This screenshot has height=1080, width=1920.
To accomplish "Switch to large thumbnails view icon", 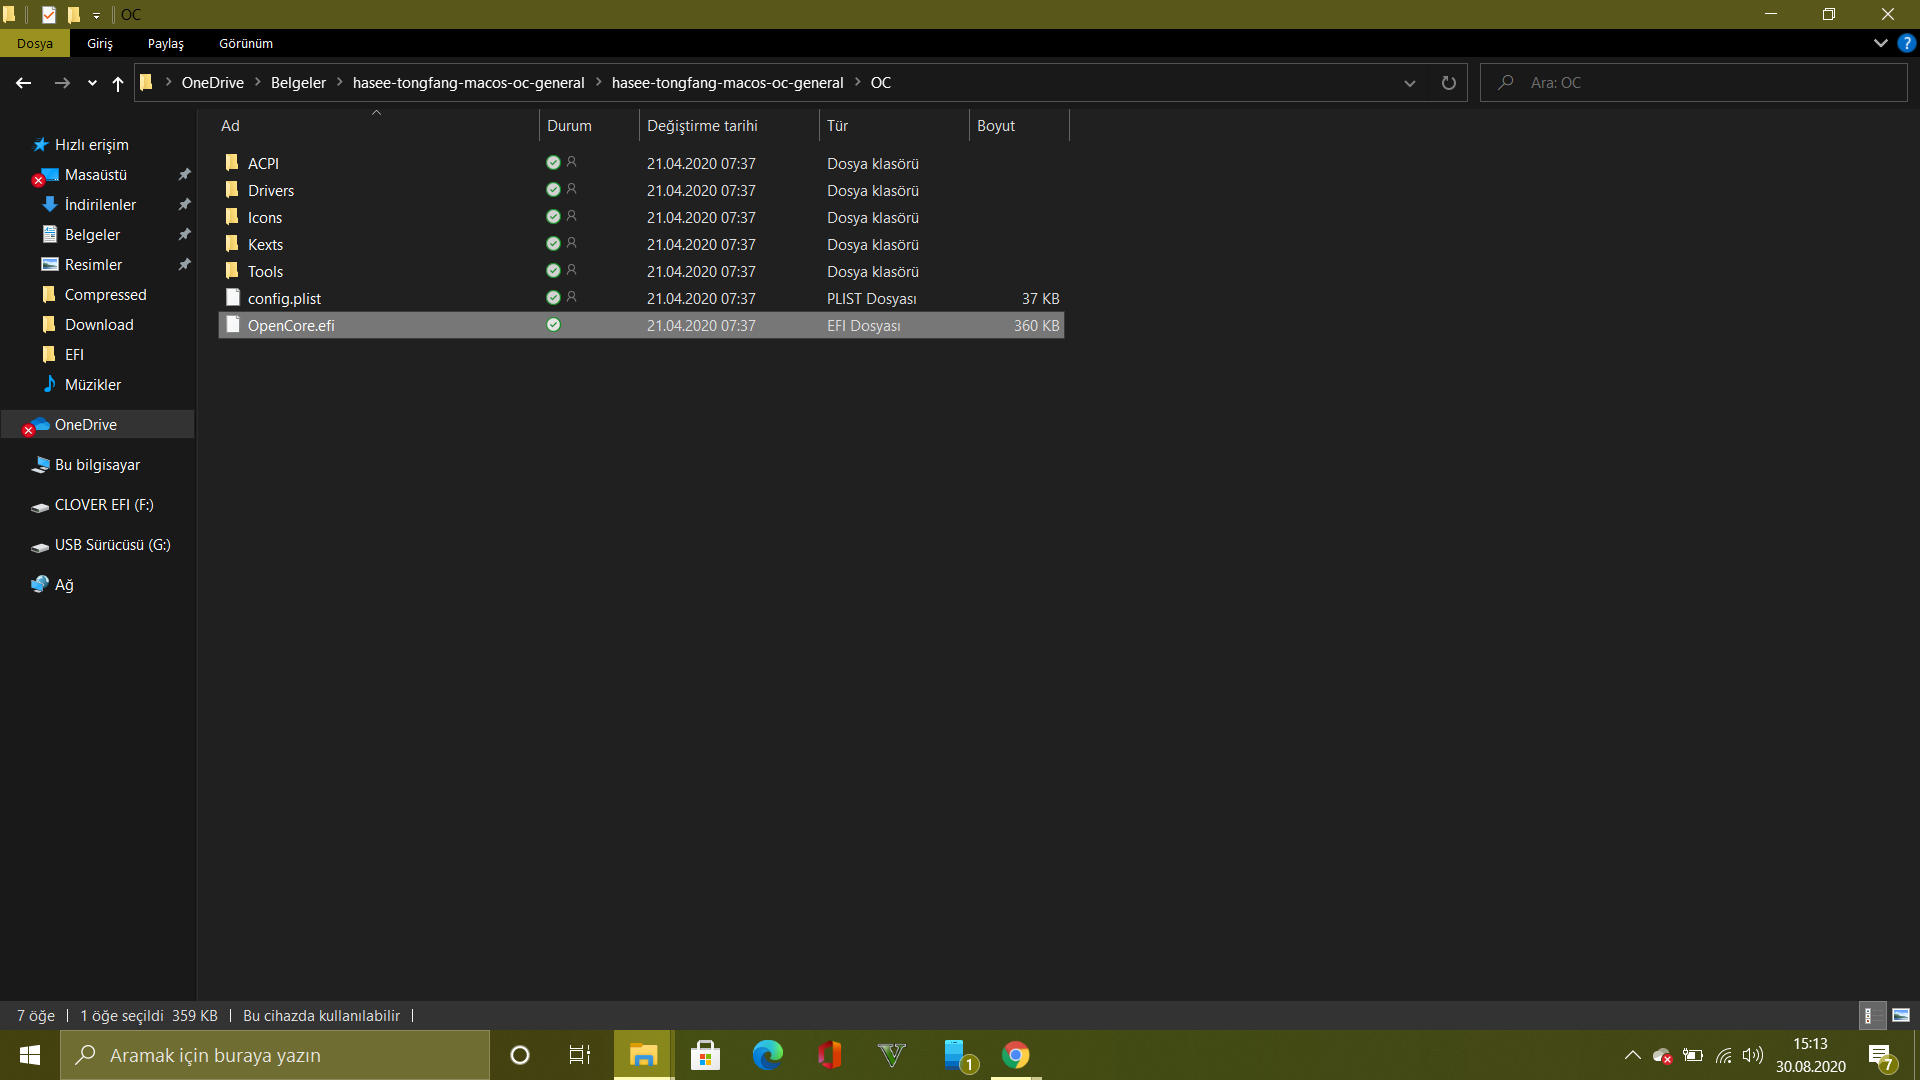I will click(x=1901, y=1015).
